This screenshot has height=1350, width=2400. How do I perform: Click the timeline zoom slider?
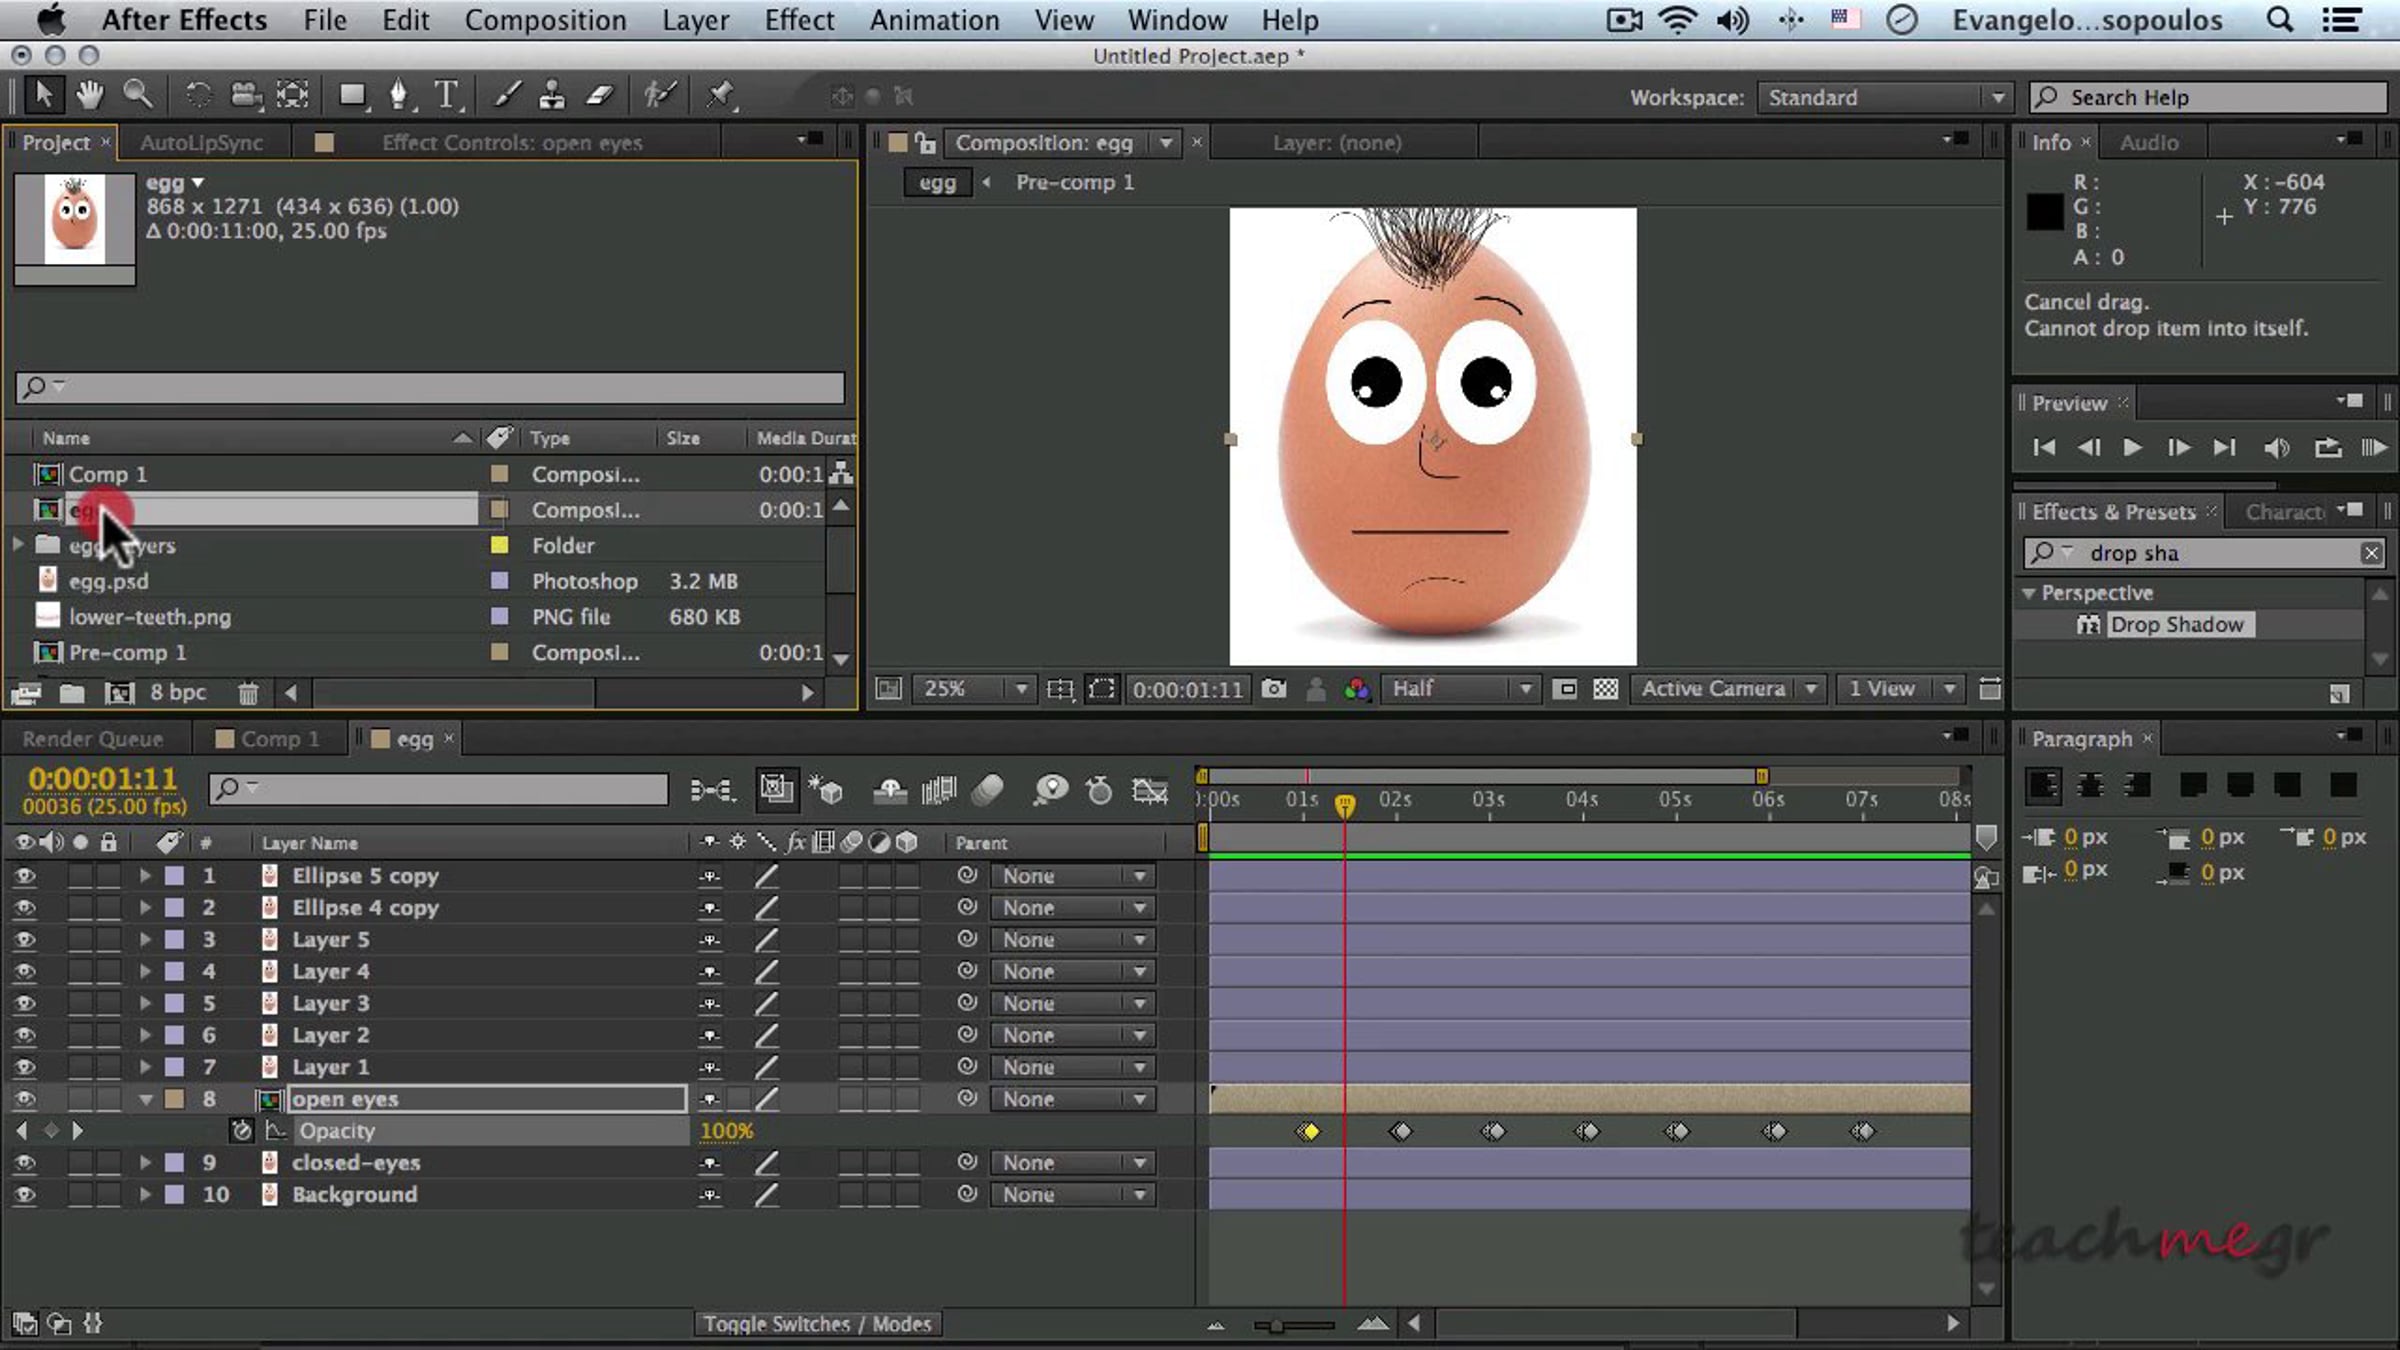point(1277,1326)
